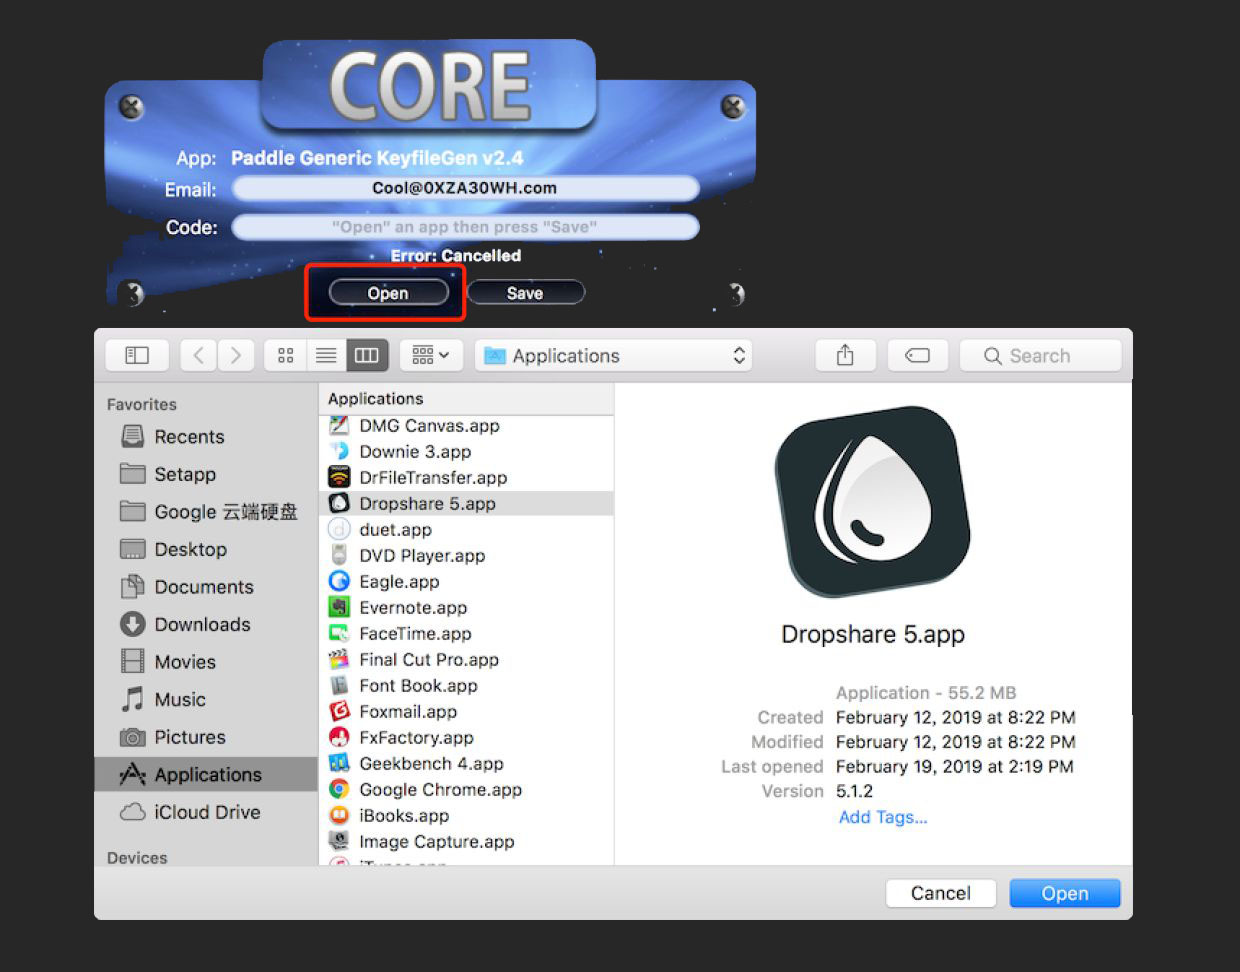Select the iBooks.app icon
Viewport: 1240px width, 972px height.
tap(339, 816)
